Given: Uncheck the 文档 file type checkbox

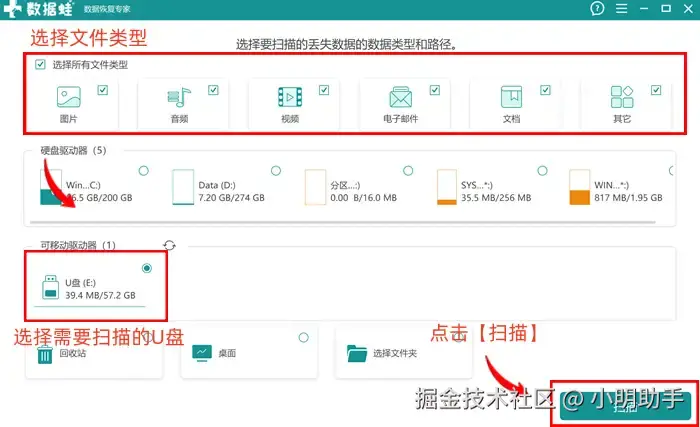Looking at the screenshot, I should point(546,90).
